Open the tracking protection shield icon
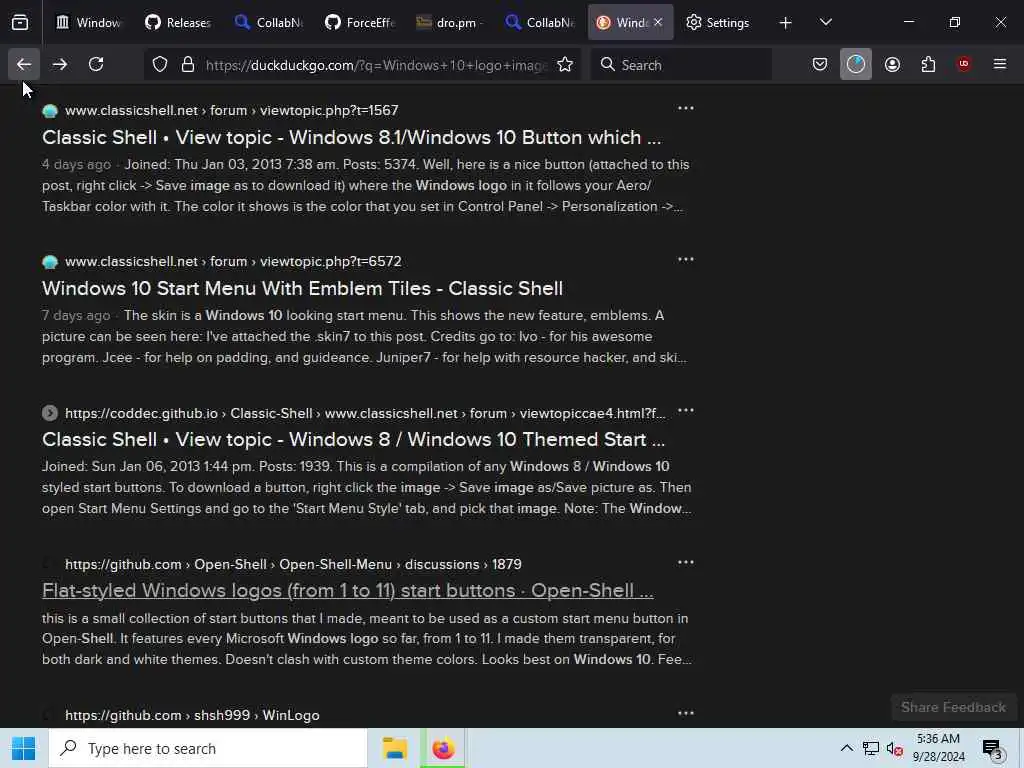 [x=160, y=65]
